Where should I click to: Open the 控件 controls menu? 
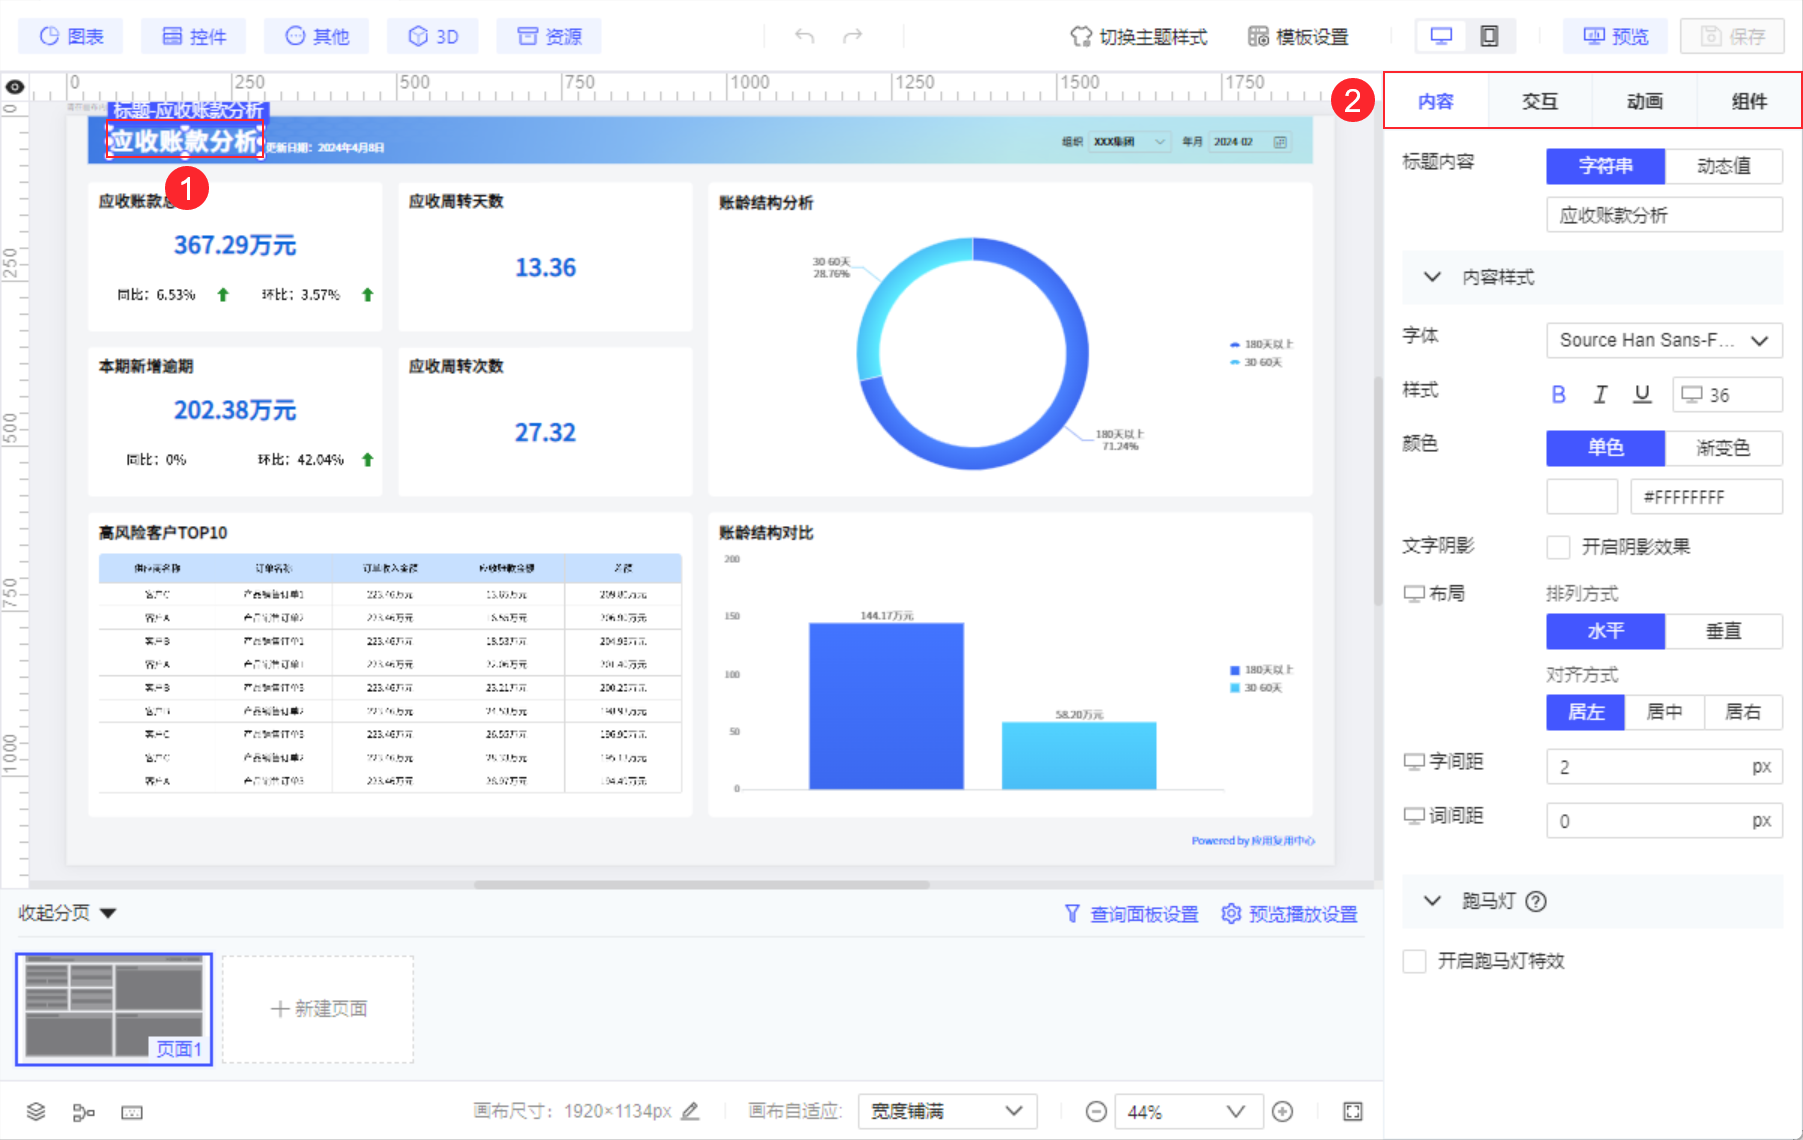[194, 37]
